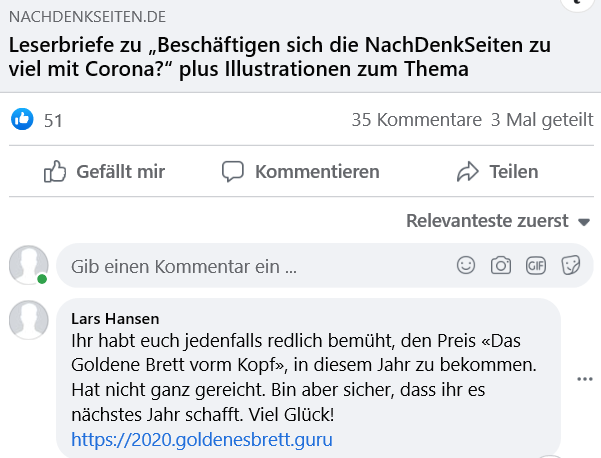Open the 2020.goldenesbrett.guru link
This screenshot has width=601, height=458.
coord(201,439)
